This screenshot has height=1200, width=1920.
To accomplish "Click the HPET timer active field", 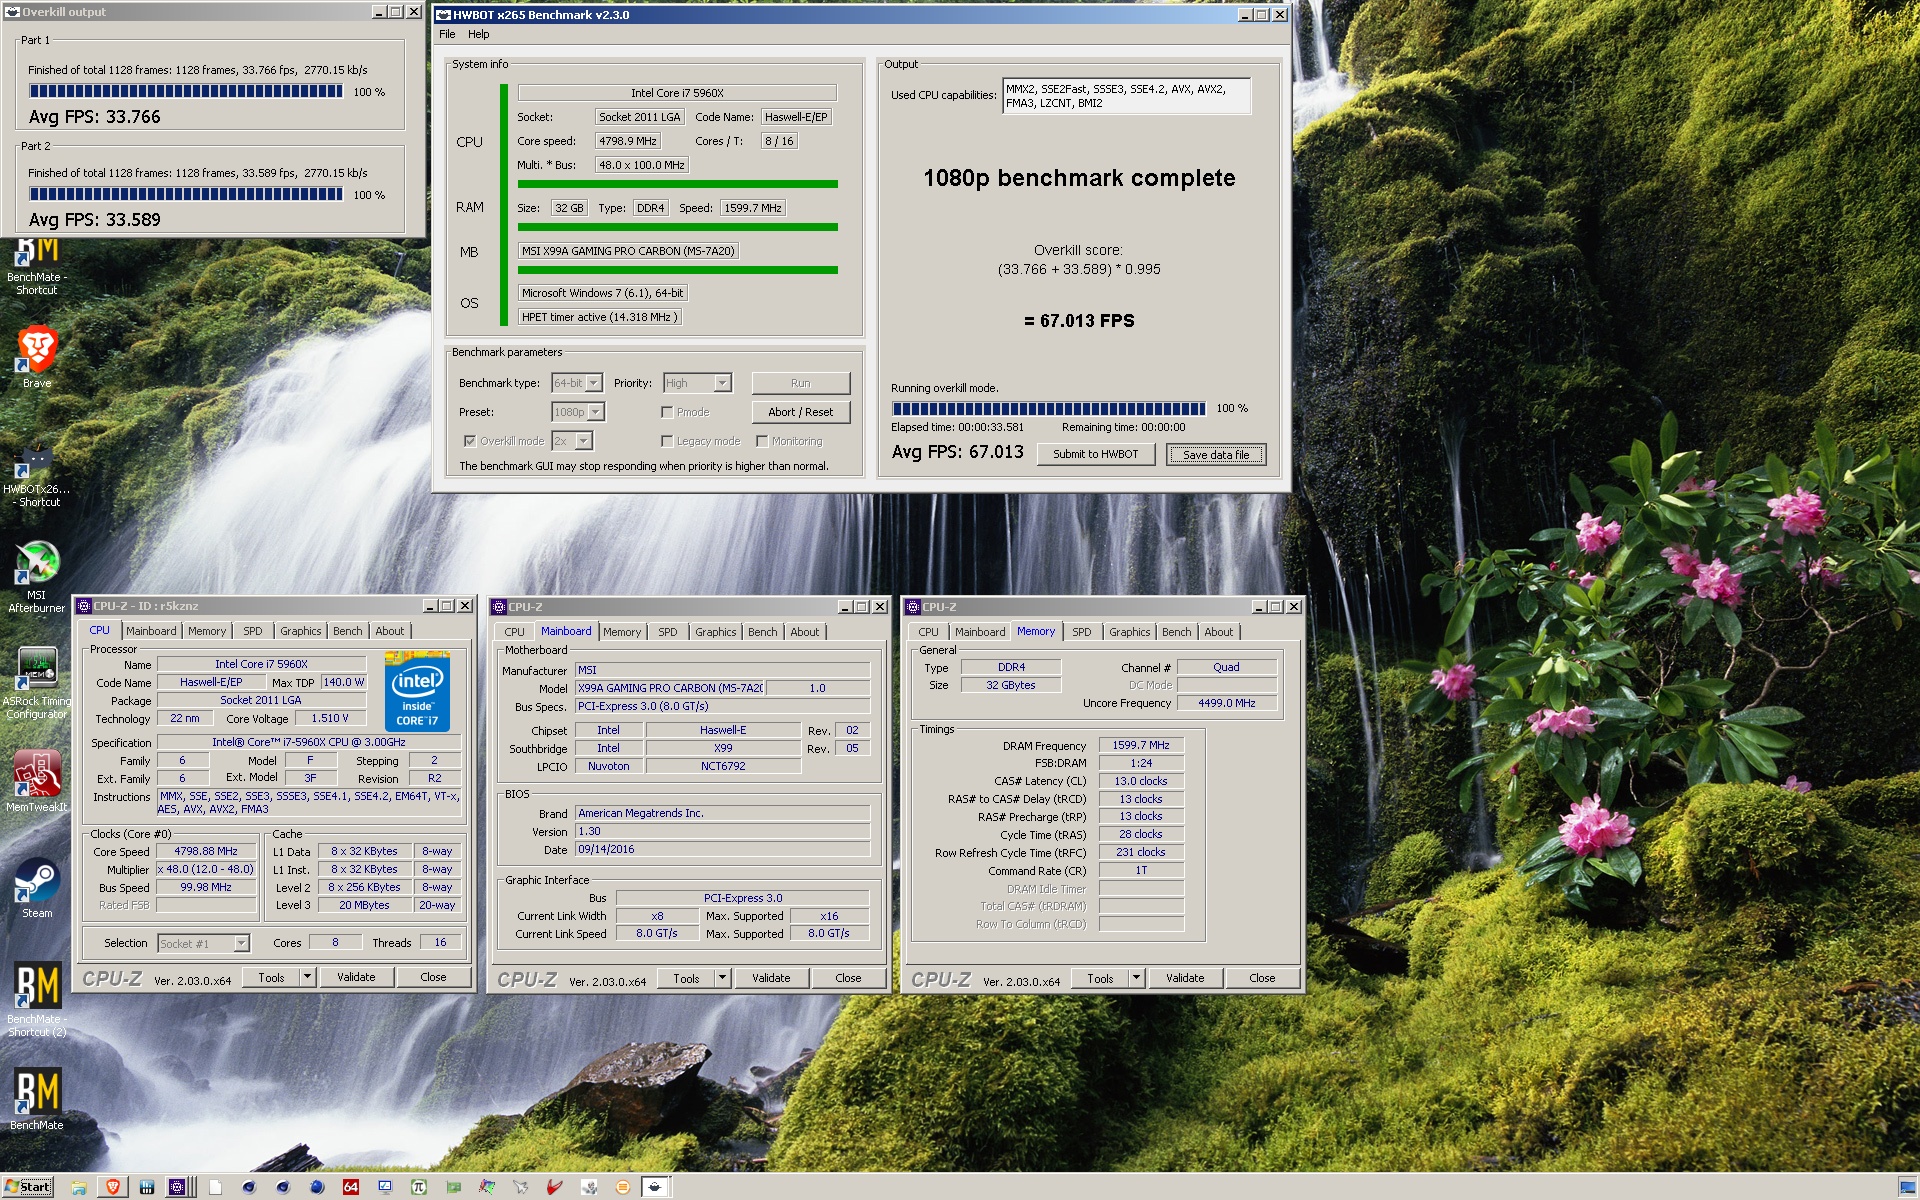I will pyautogui.click(x=599, y=317).
